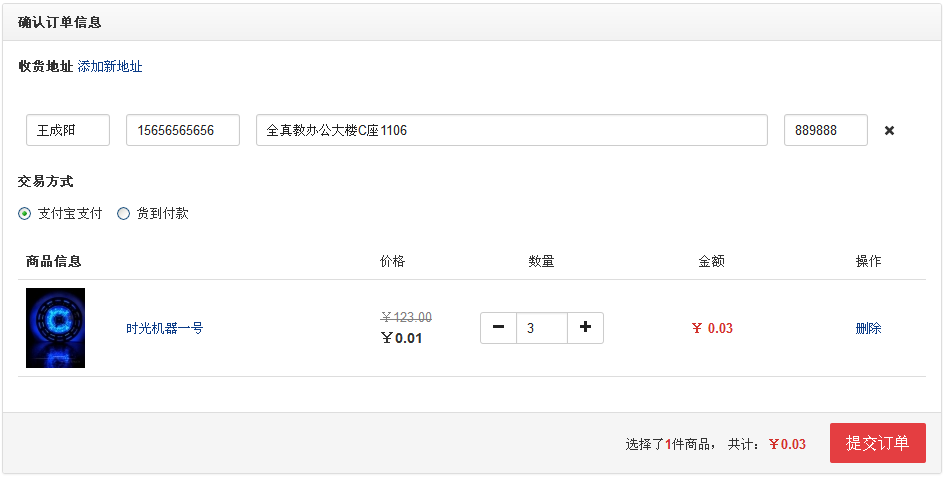This screenshot has height=483, width=947.
Task: Click the 添加新地址 link
Action: tap(110, 67)
